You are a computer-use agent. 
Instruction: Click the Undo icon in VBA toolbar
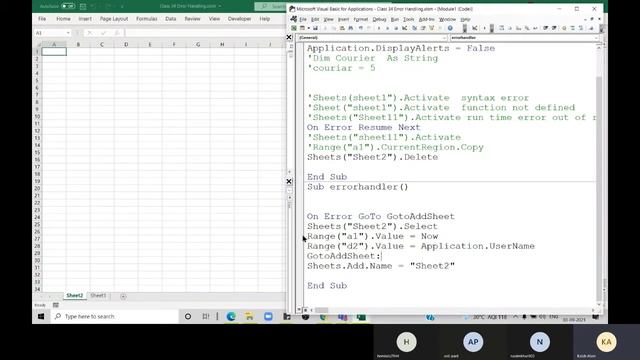tap(360, 28)
